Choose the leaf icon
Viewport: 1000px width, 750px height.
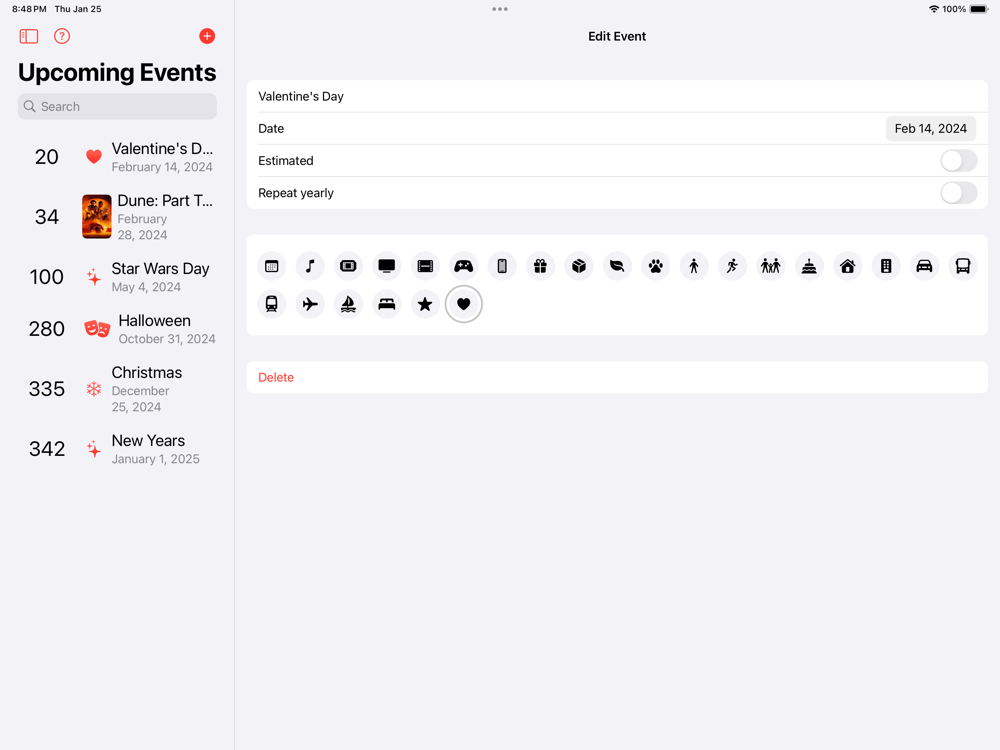617,266
